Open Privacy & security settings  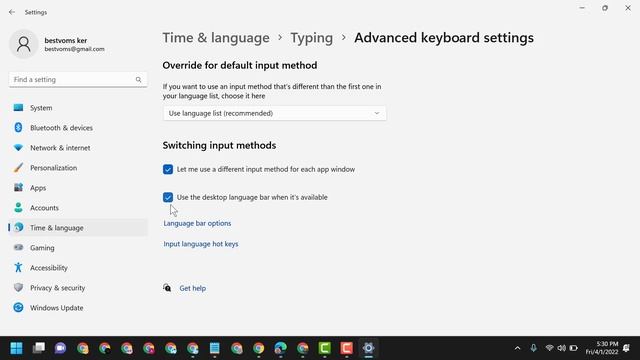[78, 288]
